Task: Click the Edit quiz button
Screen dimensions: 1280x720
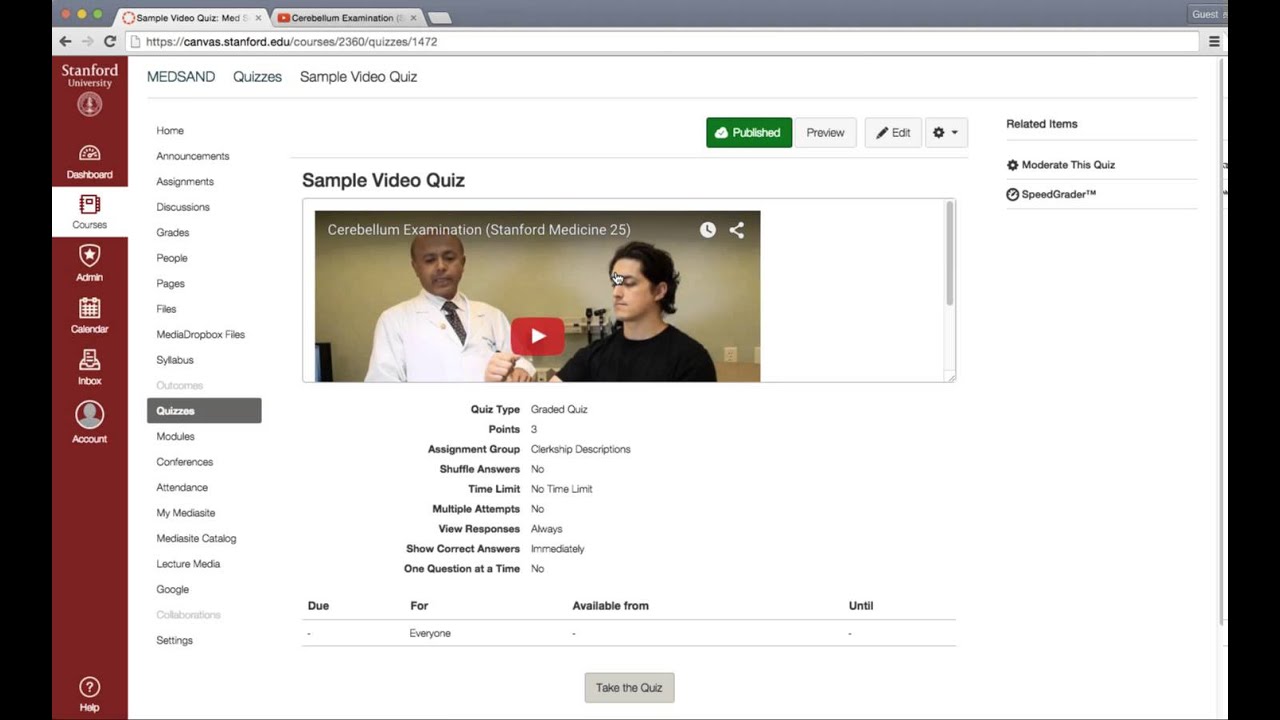Action: tap(893, 133)
